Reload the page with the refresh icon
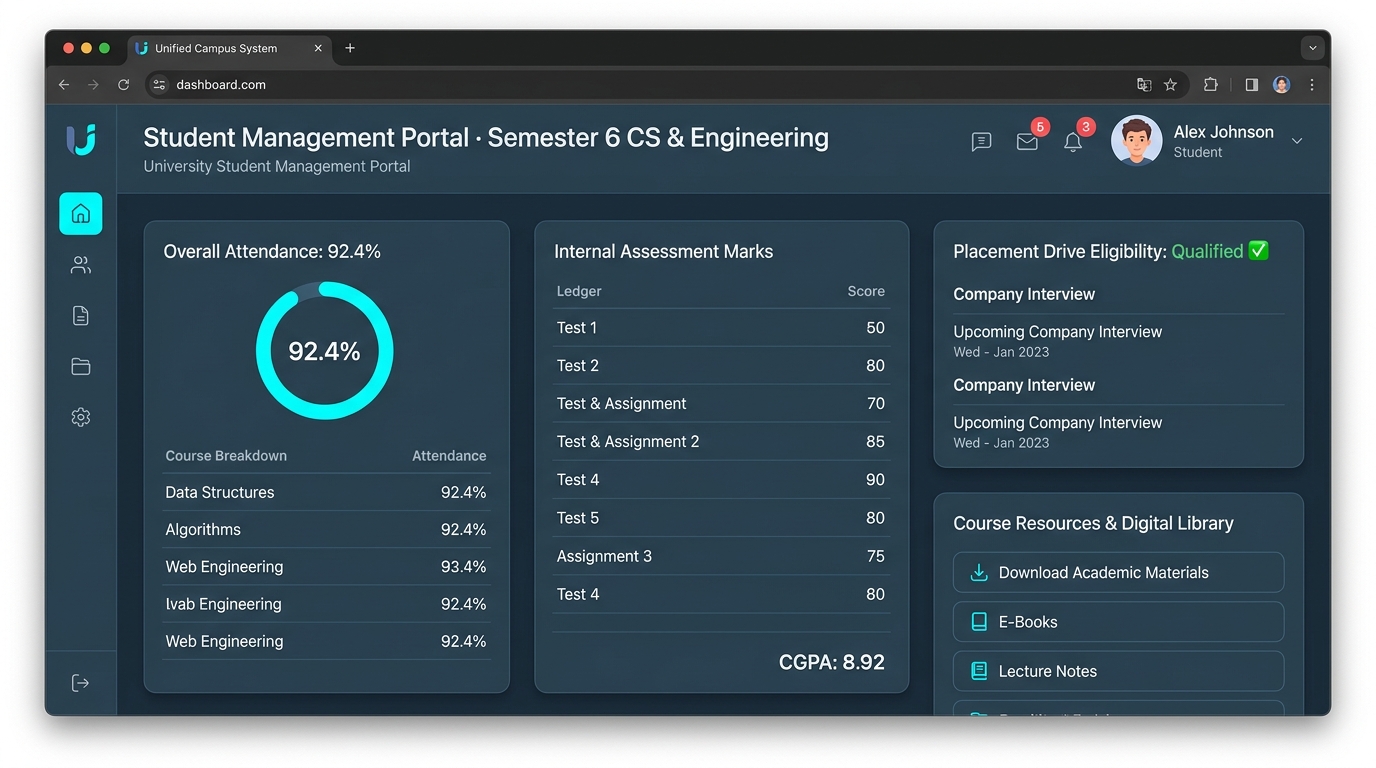The height and width of the screenshot is (768, 1376). coord(124,85)
